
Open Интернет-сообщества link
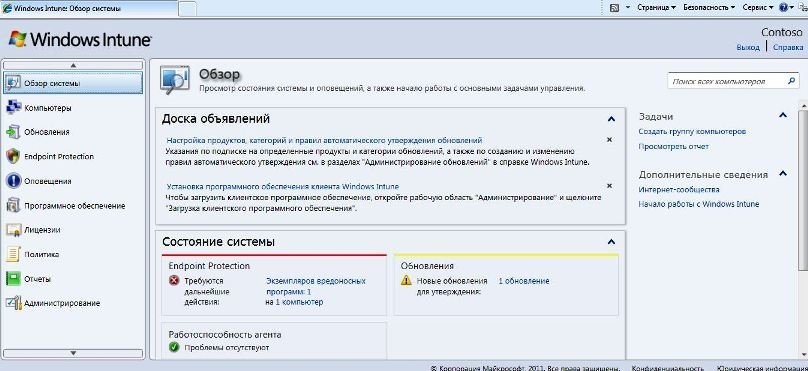click(x=679, y=190)
